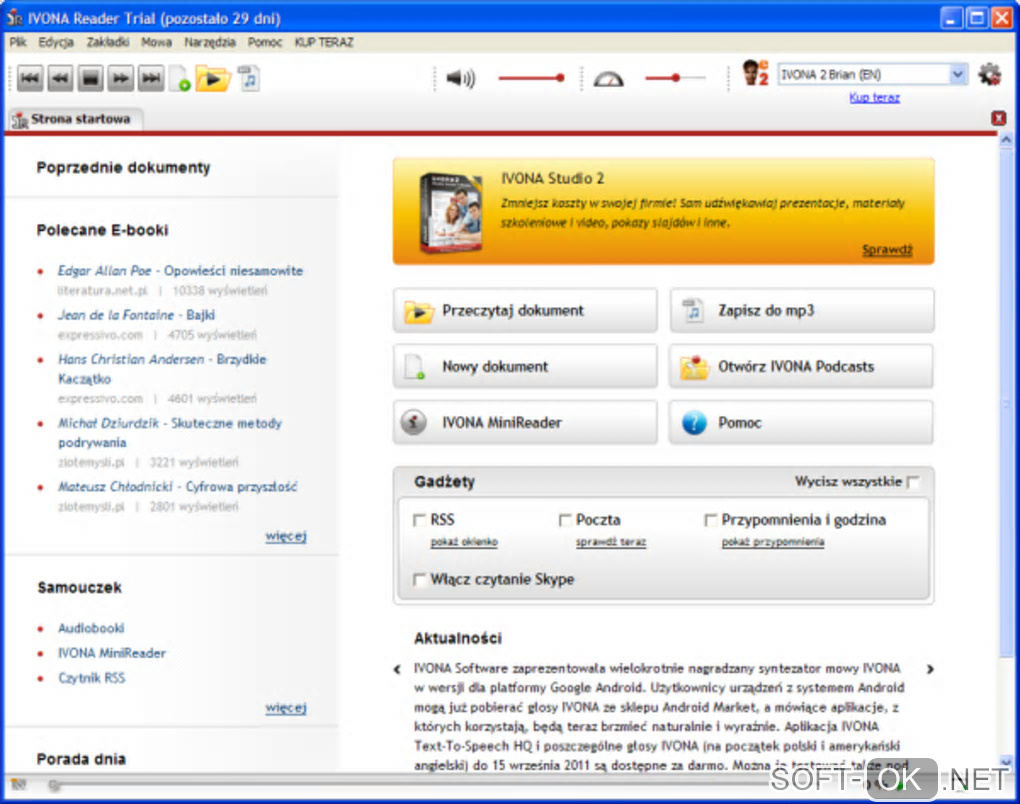Screen dimensions: 1020x804
Task: Open Jean de la Fontaine Bajki e-book
Action: (136, 315)
